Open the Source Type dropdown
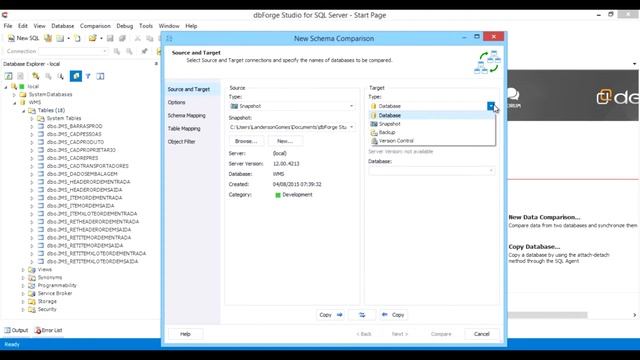The height and width of the screenshot is (360, 640). point(351,106)
